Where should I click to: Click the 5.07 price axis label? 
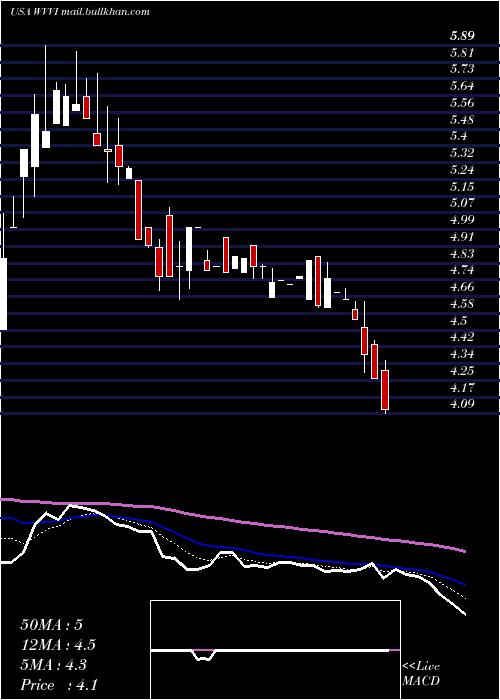462,203
